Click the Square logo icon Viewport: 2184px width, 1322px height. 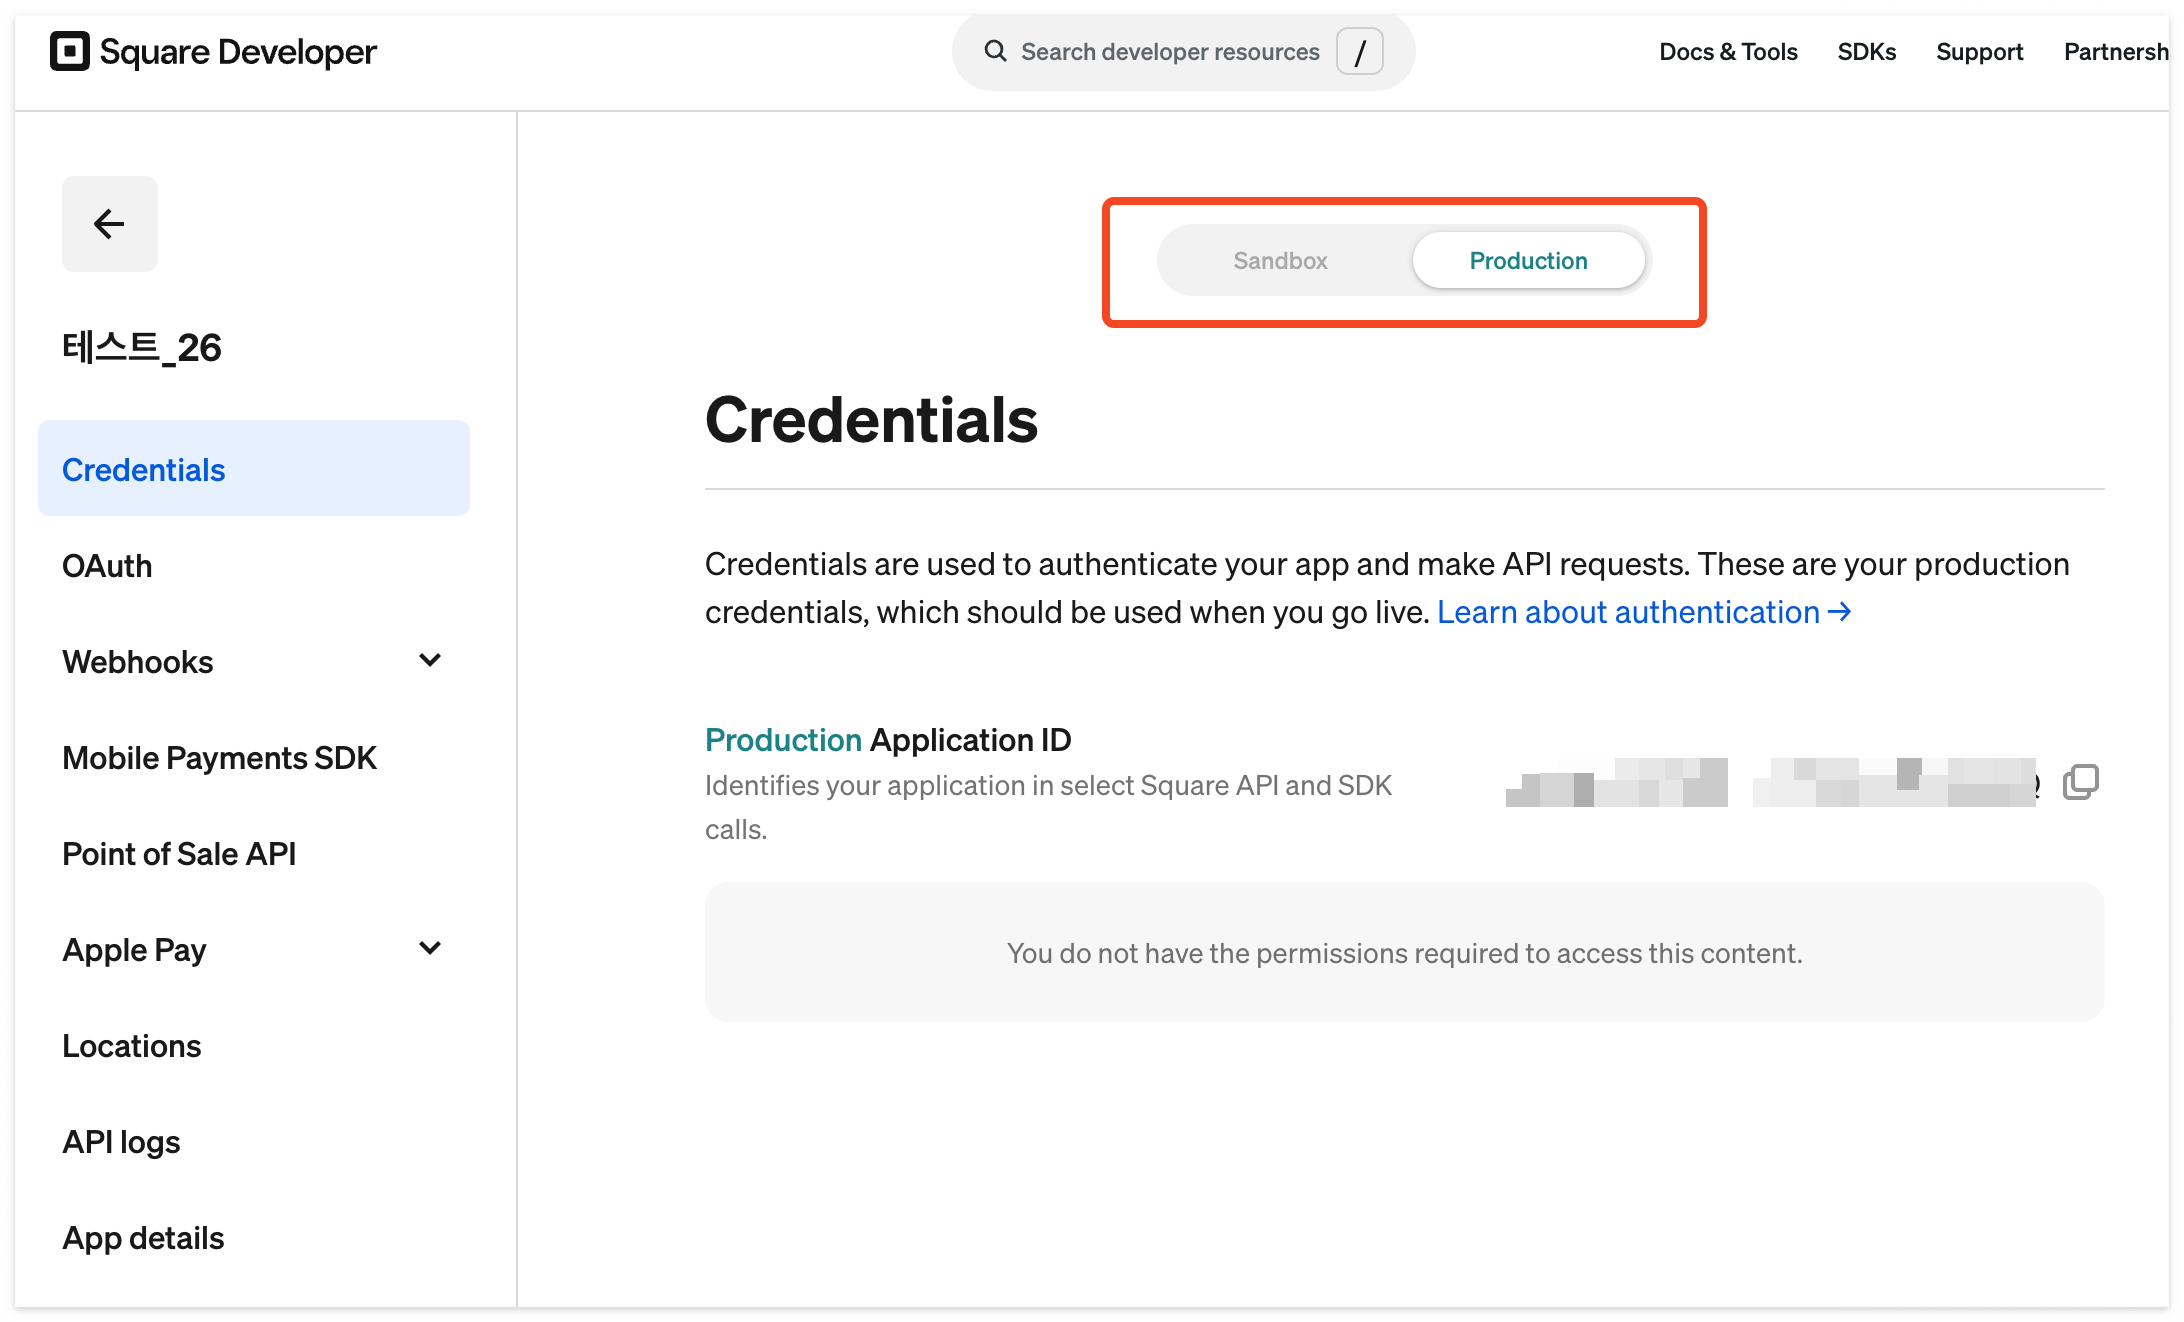tap(70, 51)
